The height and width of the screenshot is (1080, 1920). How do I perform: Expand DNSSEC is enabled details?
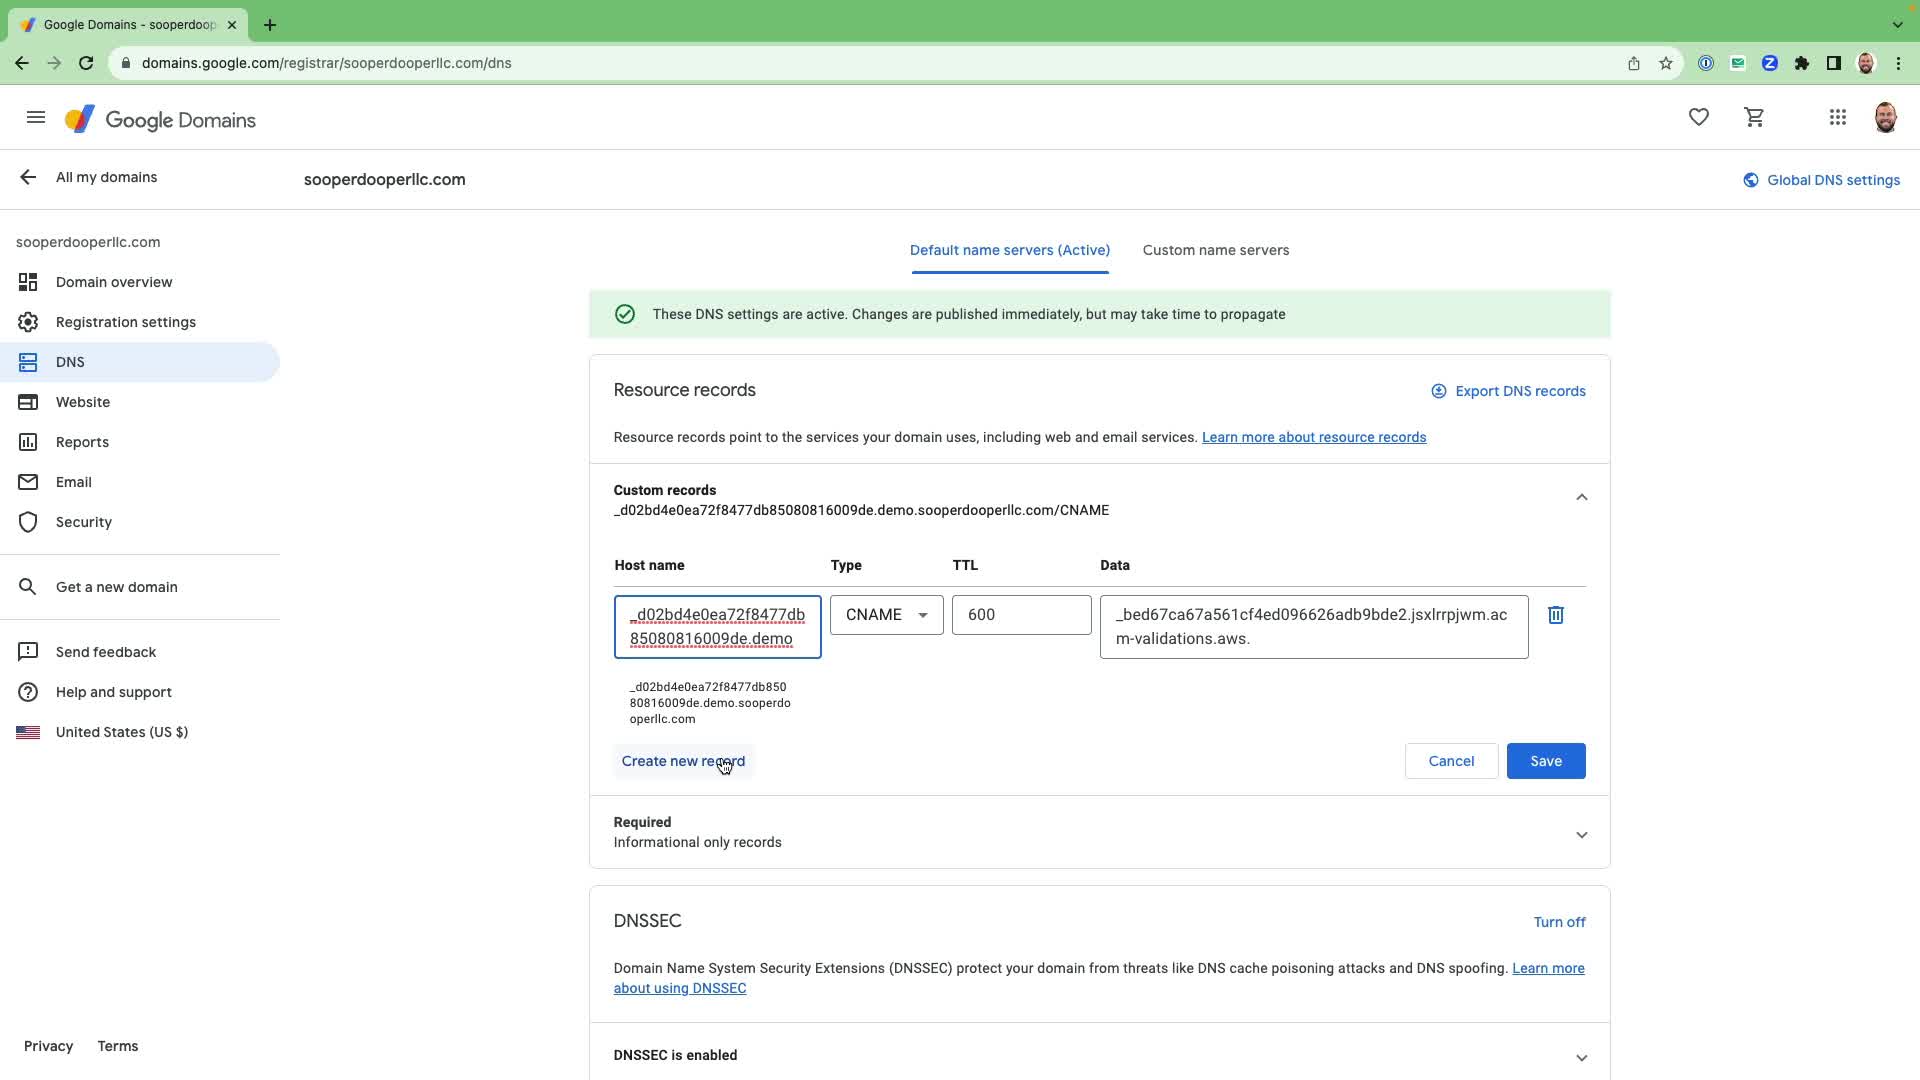[1581, 1057]
